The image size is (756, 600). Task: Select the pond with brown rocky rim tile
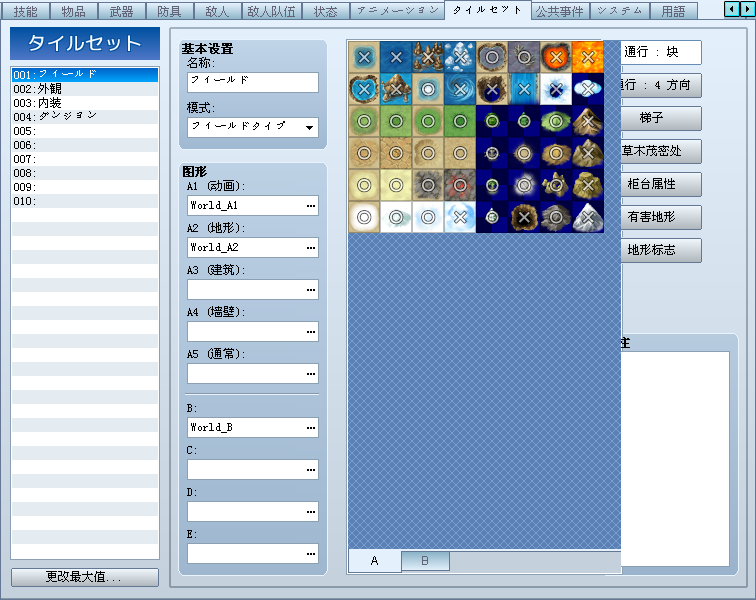point(364,89)
